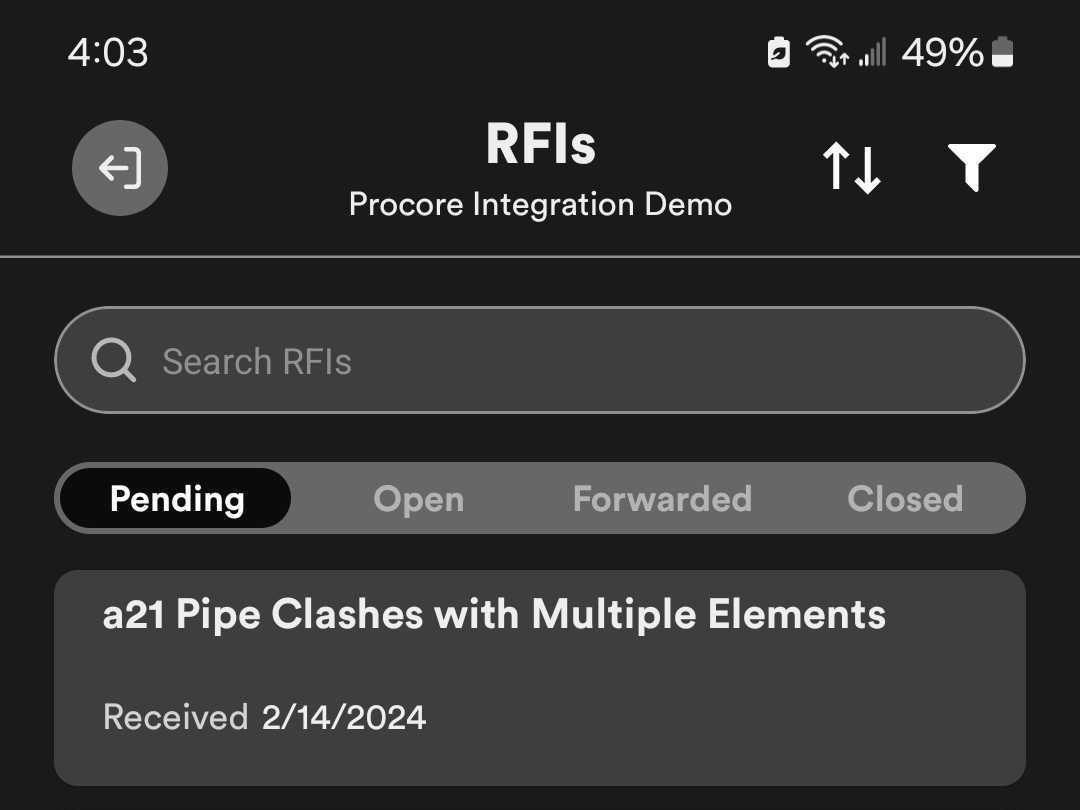The width and height of the screenshot is (1080, 810).
Task: Tap the battery level icon
Action: 1002,52
